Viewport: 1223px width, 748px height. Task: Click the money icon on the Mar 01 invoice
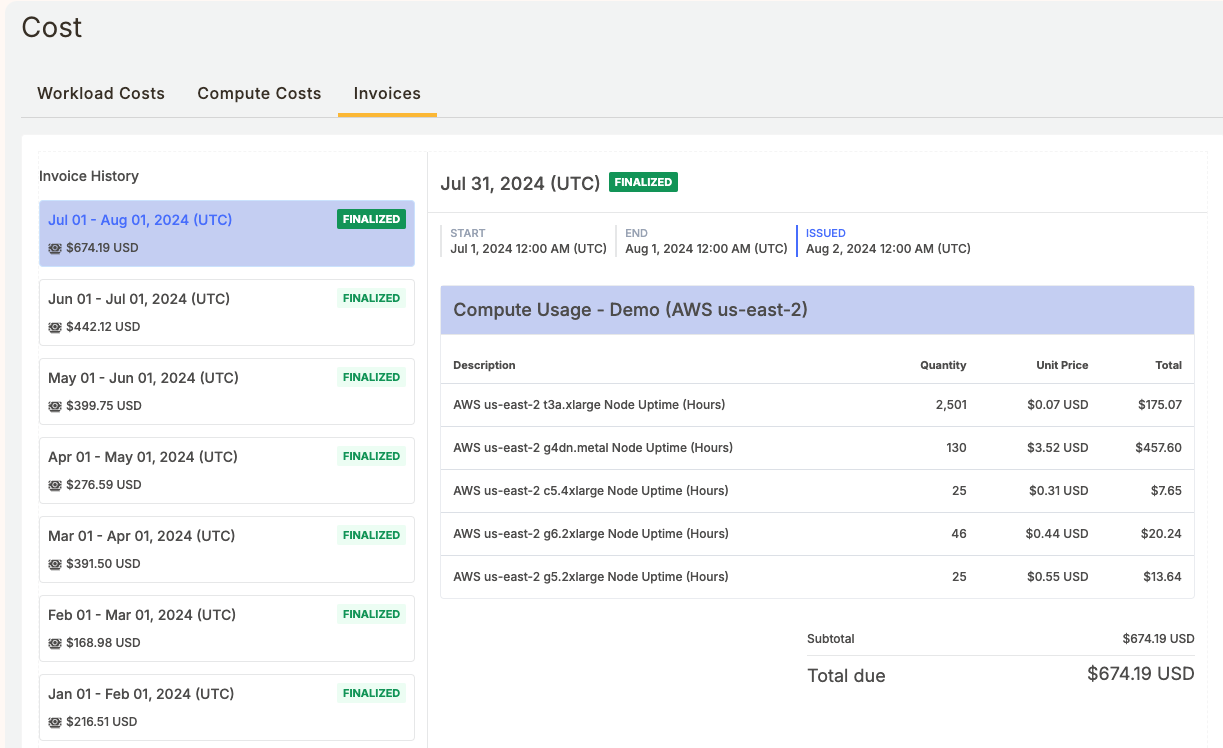(54, 563)
